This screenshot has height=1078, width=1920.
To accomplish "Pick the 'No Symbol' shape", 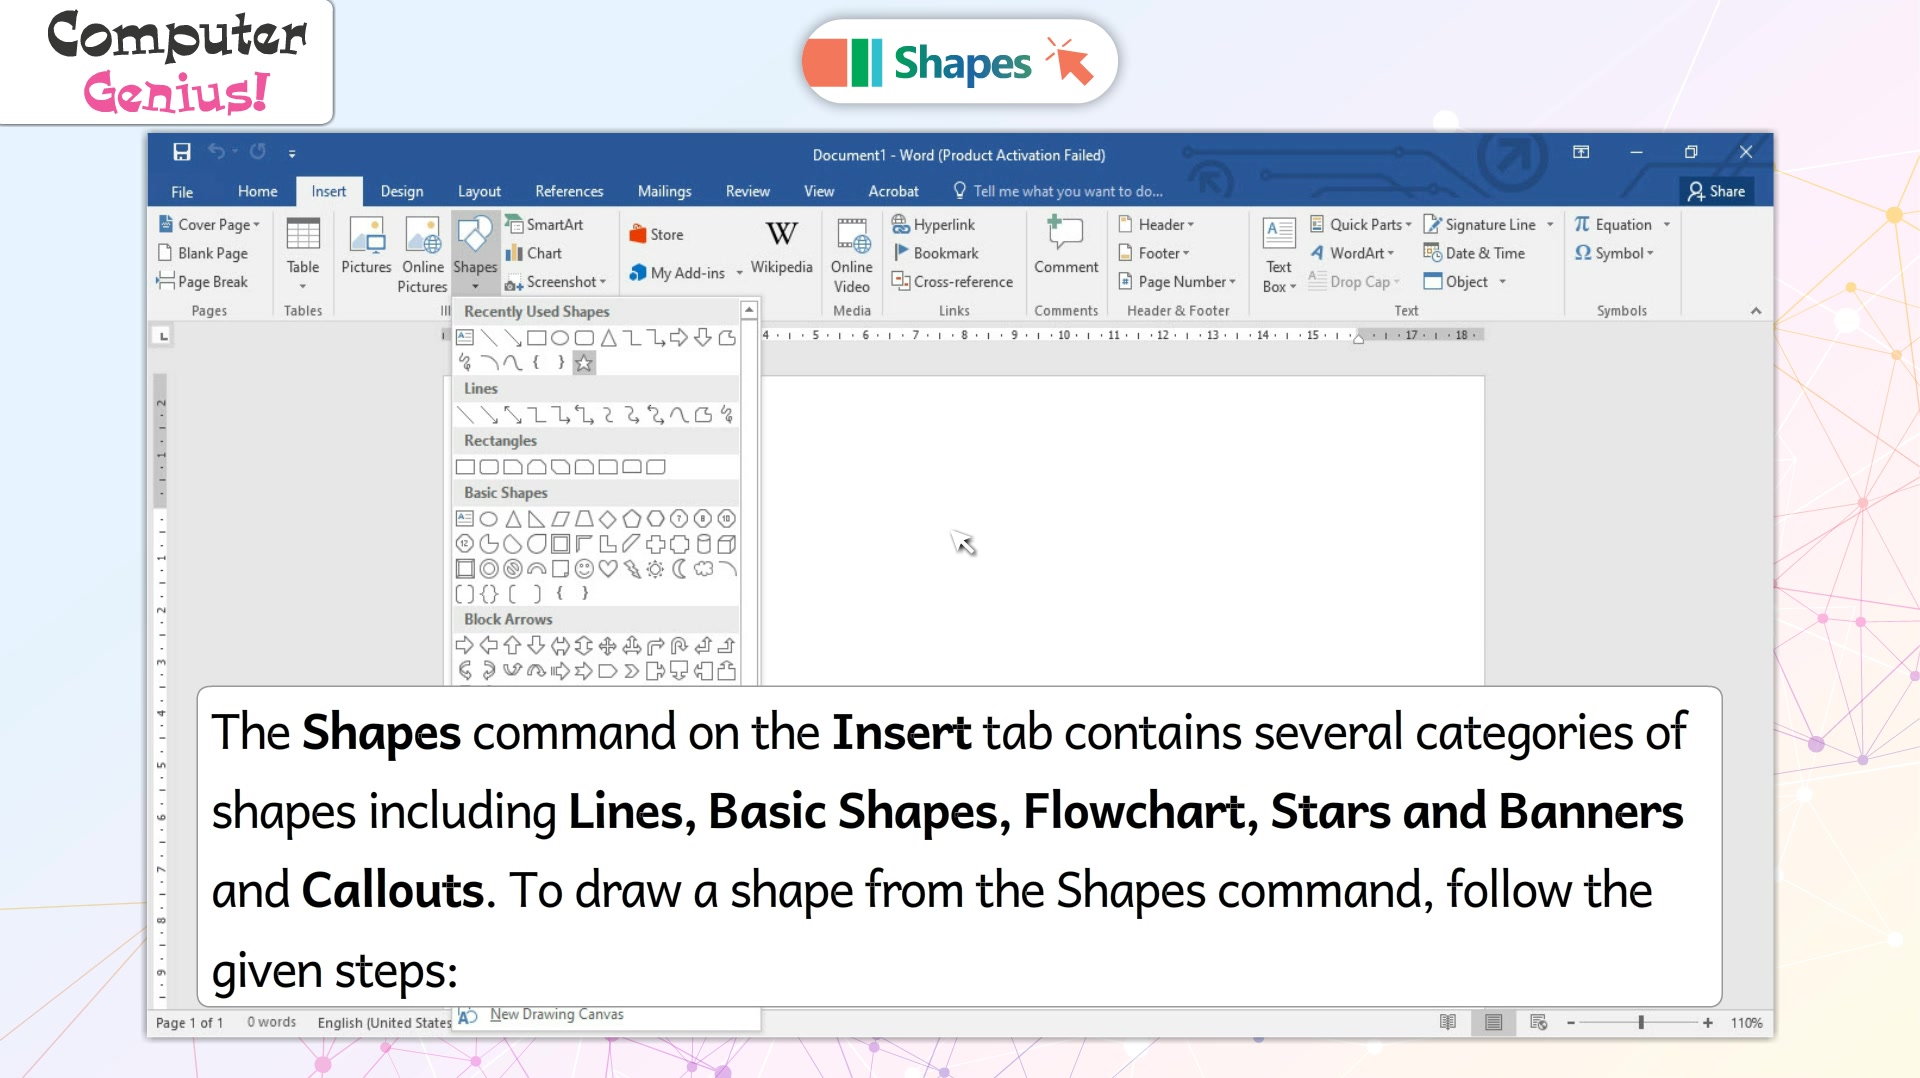I will click(x=513, y=569).
